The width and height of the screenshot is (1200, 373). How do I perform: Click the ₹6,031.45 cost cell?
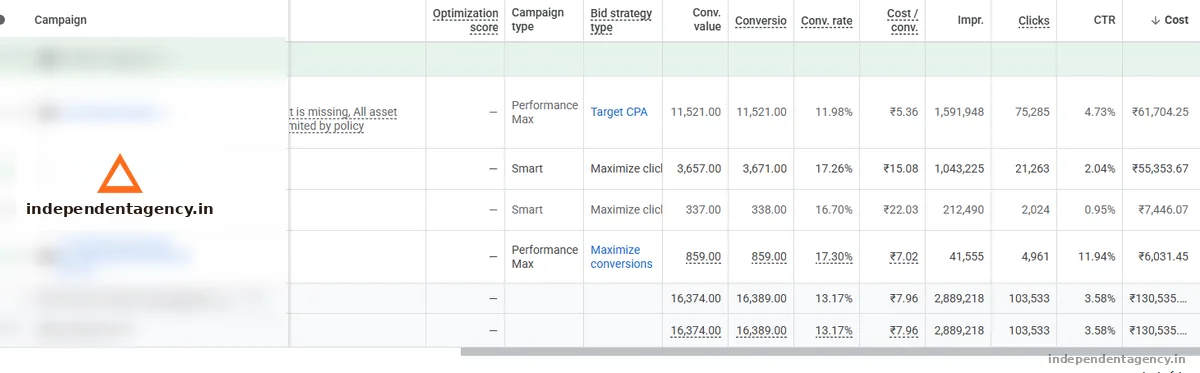(x=1163, y=257)
